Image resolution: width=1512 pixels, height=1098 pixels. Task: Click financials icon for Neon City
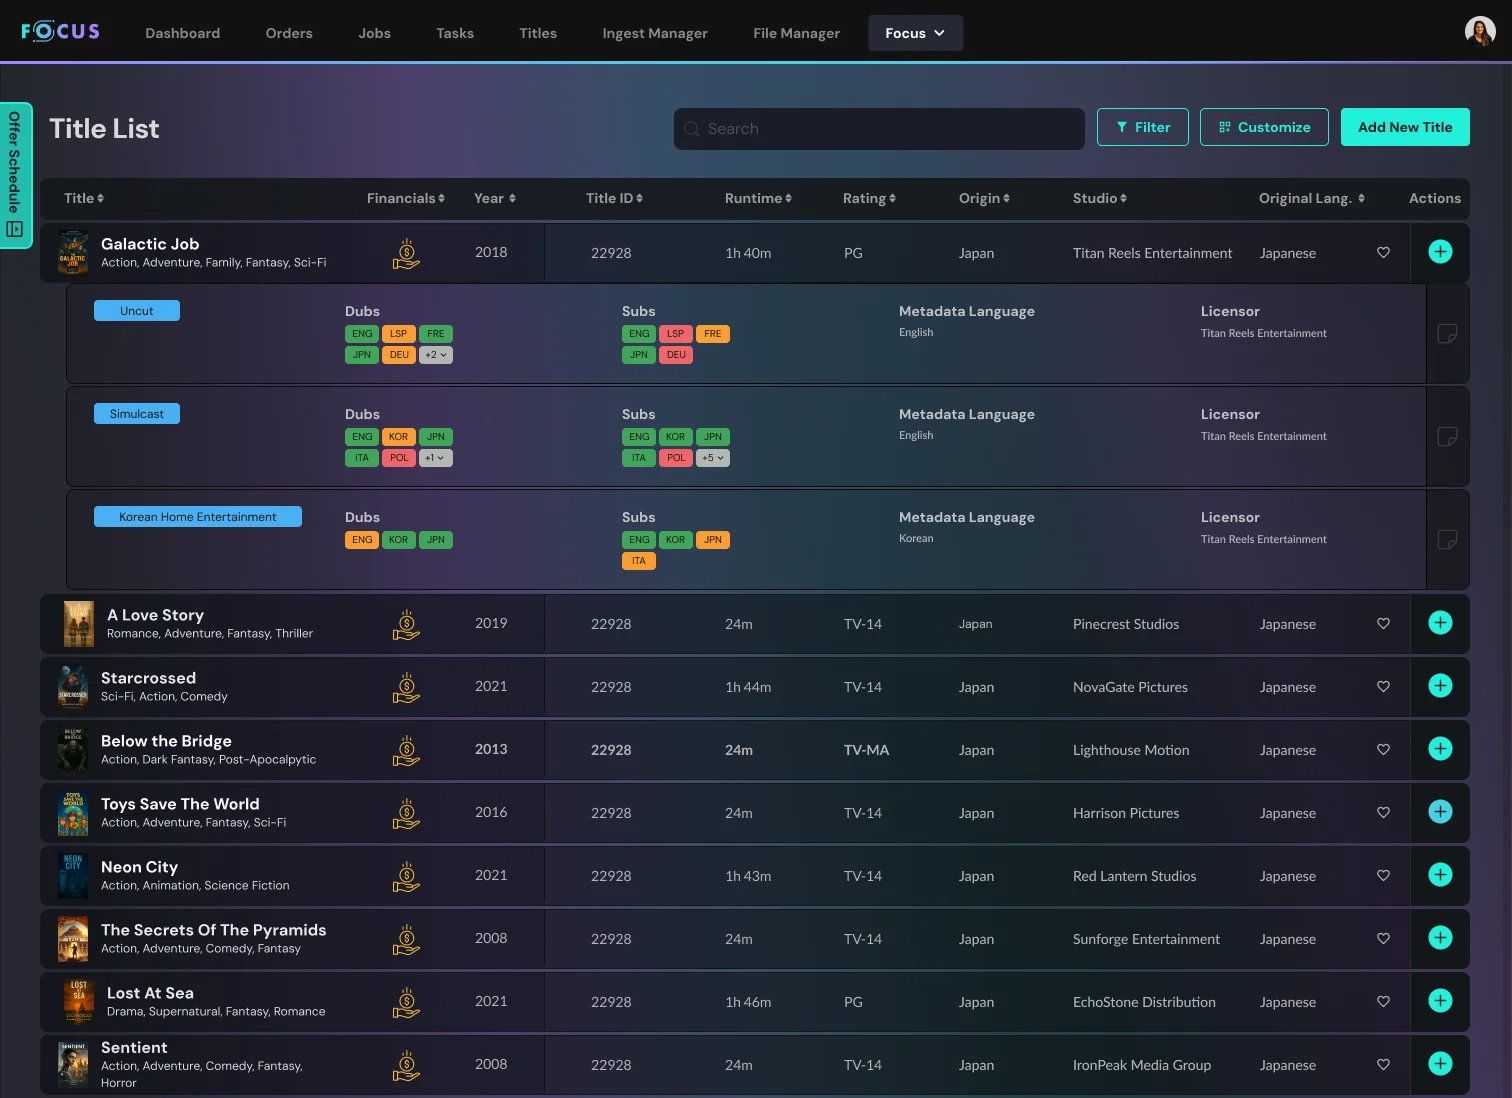click(406, 876)
